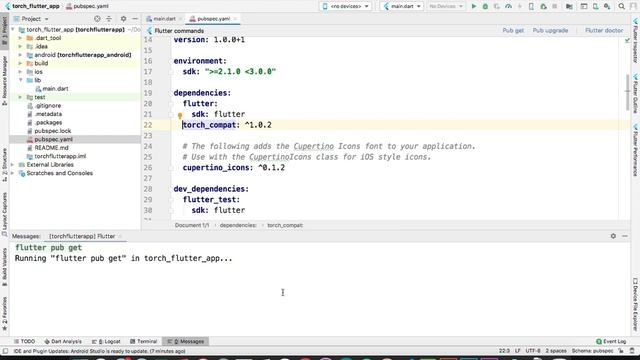Open the main.dart run configuration dropdown
Viewport: 640px width, 360px height.
coord(402,6)
